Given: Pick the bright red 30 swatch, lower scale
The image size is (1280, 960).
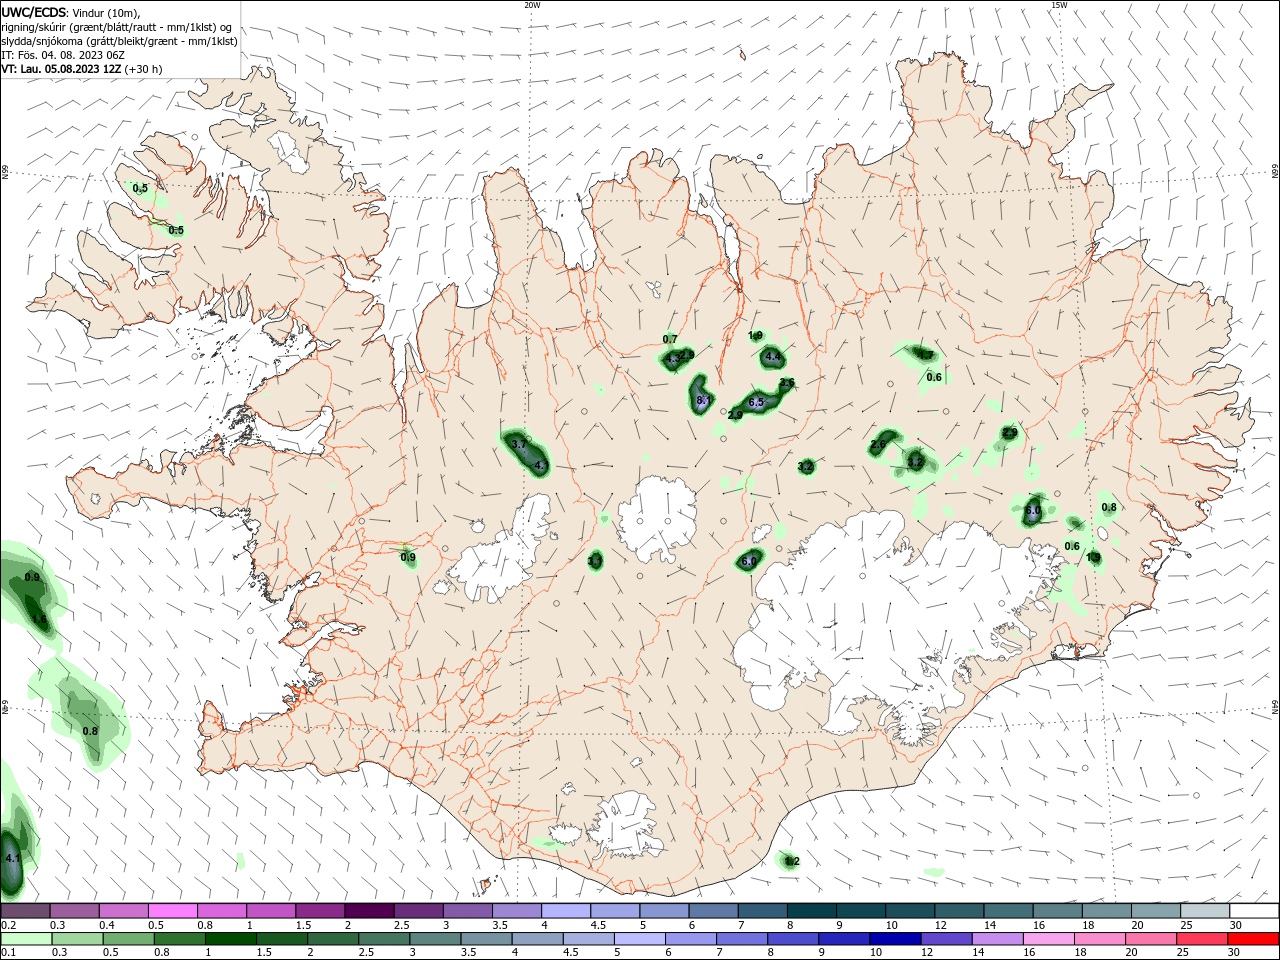Looking at the screenshot, I should click(x=1254, y=939).
